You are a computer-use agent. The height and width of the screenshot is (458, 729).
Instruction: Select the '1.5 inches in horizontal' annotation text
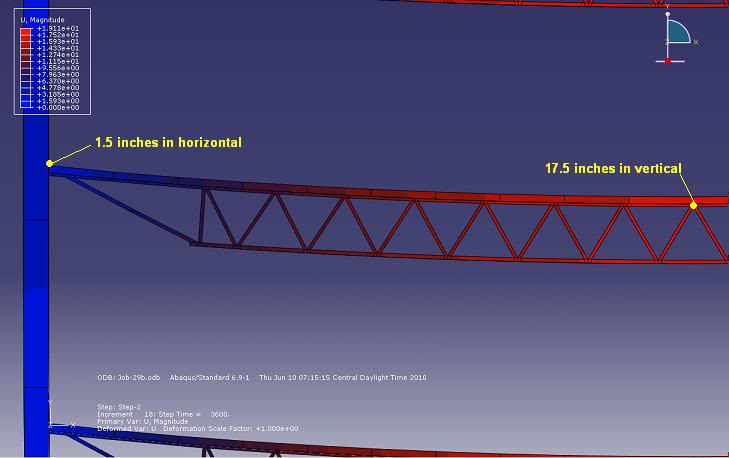[168, 142]
